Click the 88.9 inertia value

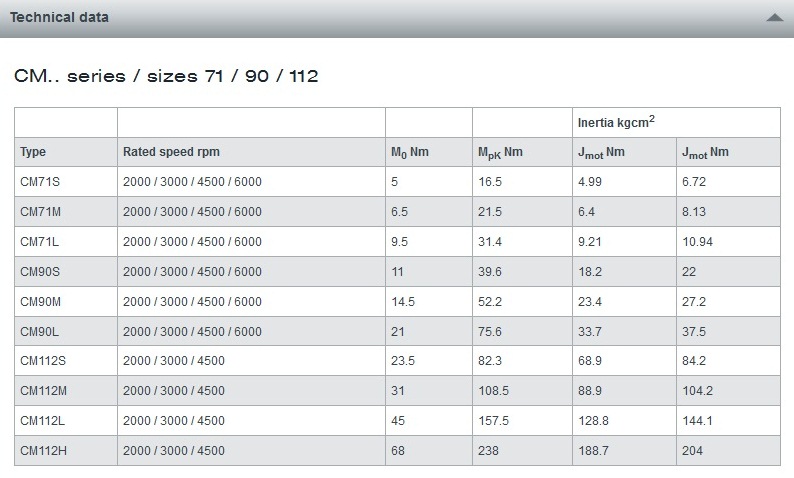coord(590,390)
